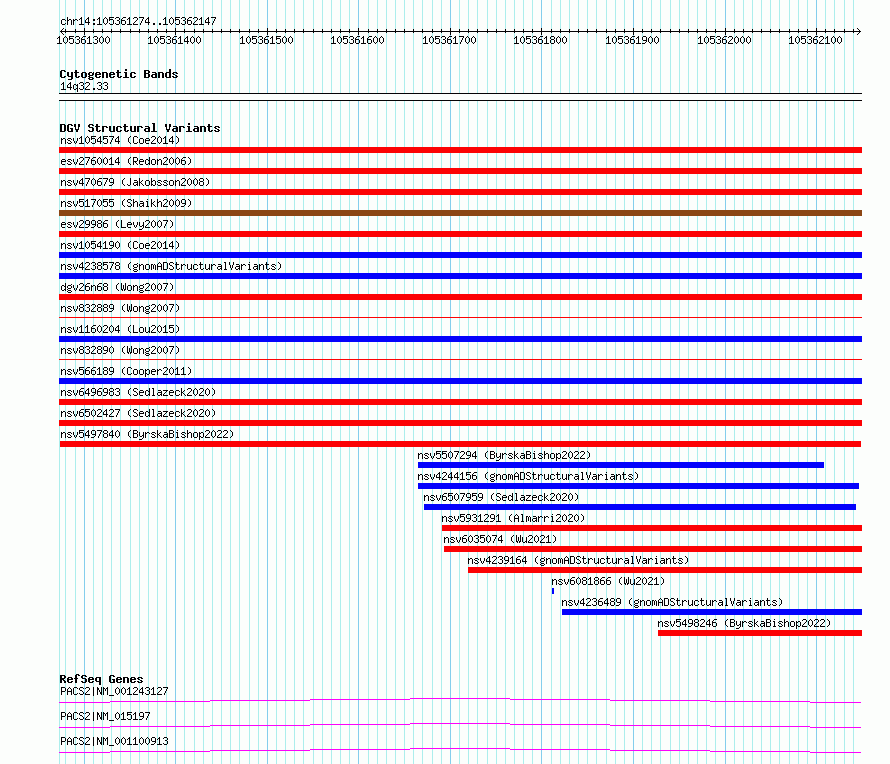Click the nsv4239164 (gnomADStructuralVariants) label

(578, 560)
